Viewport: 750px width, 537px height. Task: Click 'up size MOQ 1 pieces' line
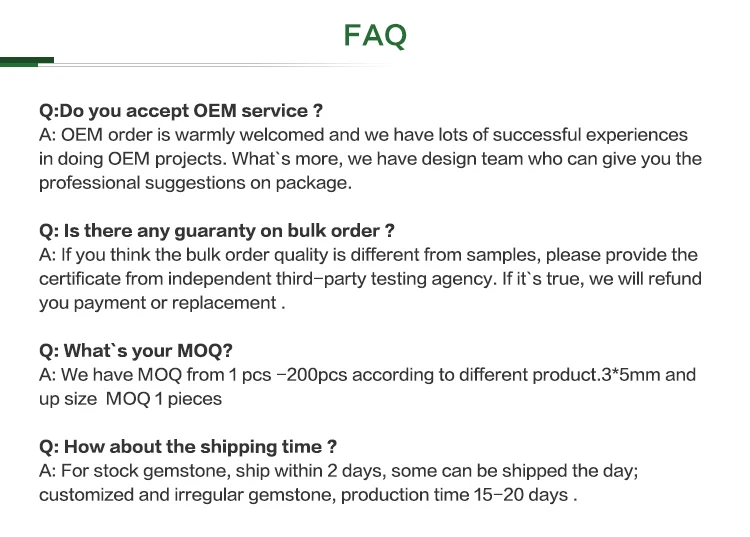coord(131,399)
